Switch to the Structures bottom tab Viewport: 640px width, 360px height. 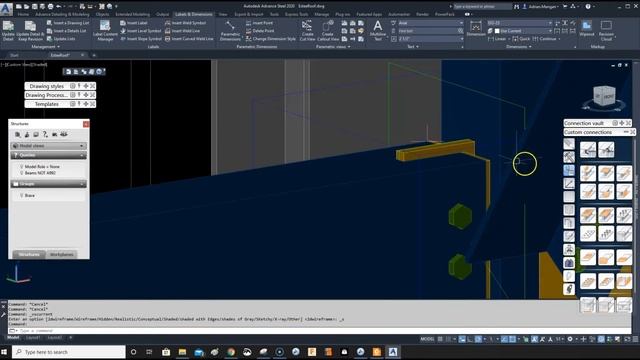(x=29, y=254)
